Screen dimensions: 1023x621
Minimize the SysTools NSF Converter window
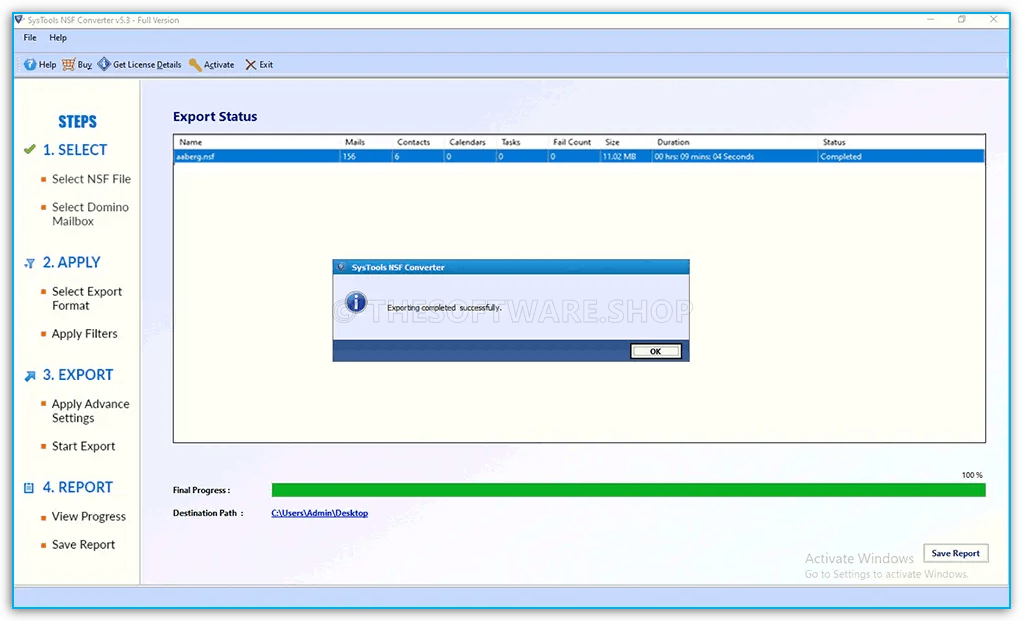[x=931, y=20]
